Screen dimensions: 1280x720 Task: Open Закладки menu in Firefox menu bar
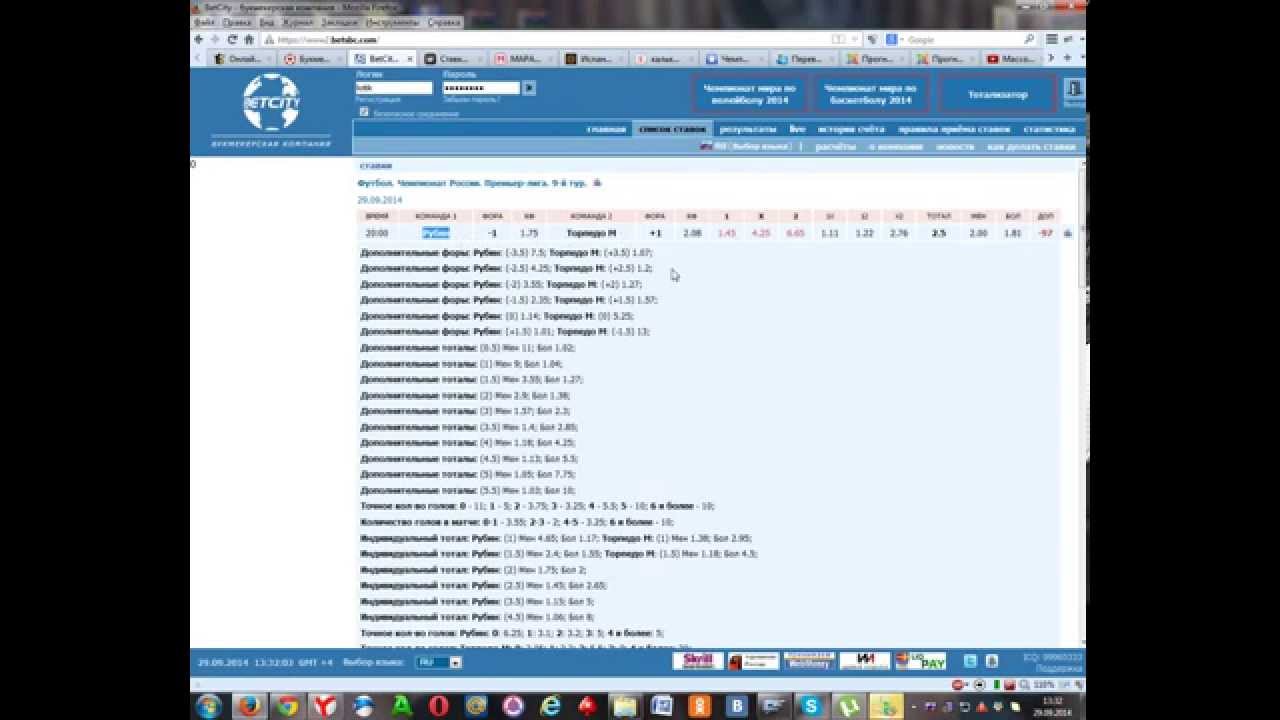340,21
